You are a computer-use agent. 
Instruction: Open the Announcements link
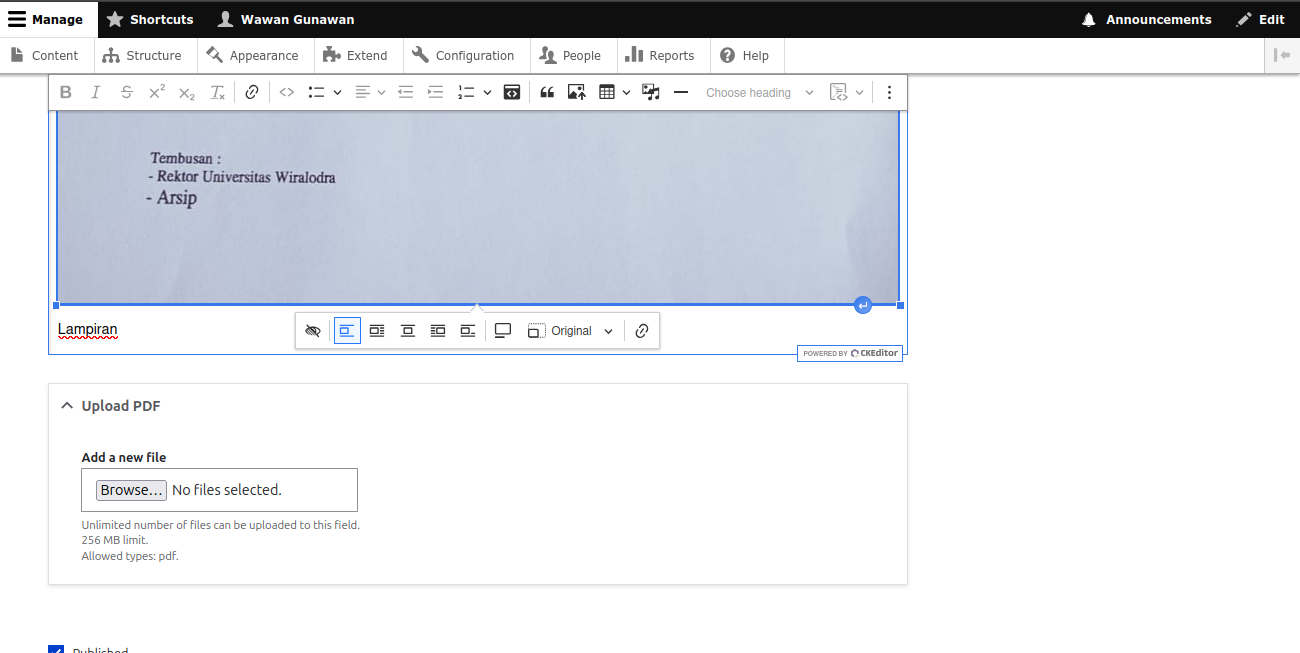point(1147,19)
